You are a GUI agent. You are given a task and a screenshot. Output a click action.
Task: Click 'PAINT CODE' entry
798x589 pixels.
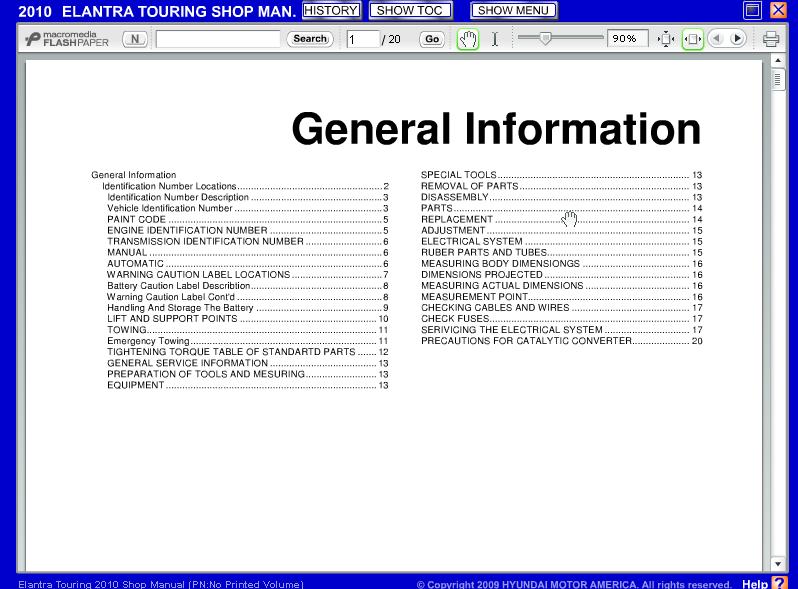tap(247, 219)
